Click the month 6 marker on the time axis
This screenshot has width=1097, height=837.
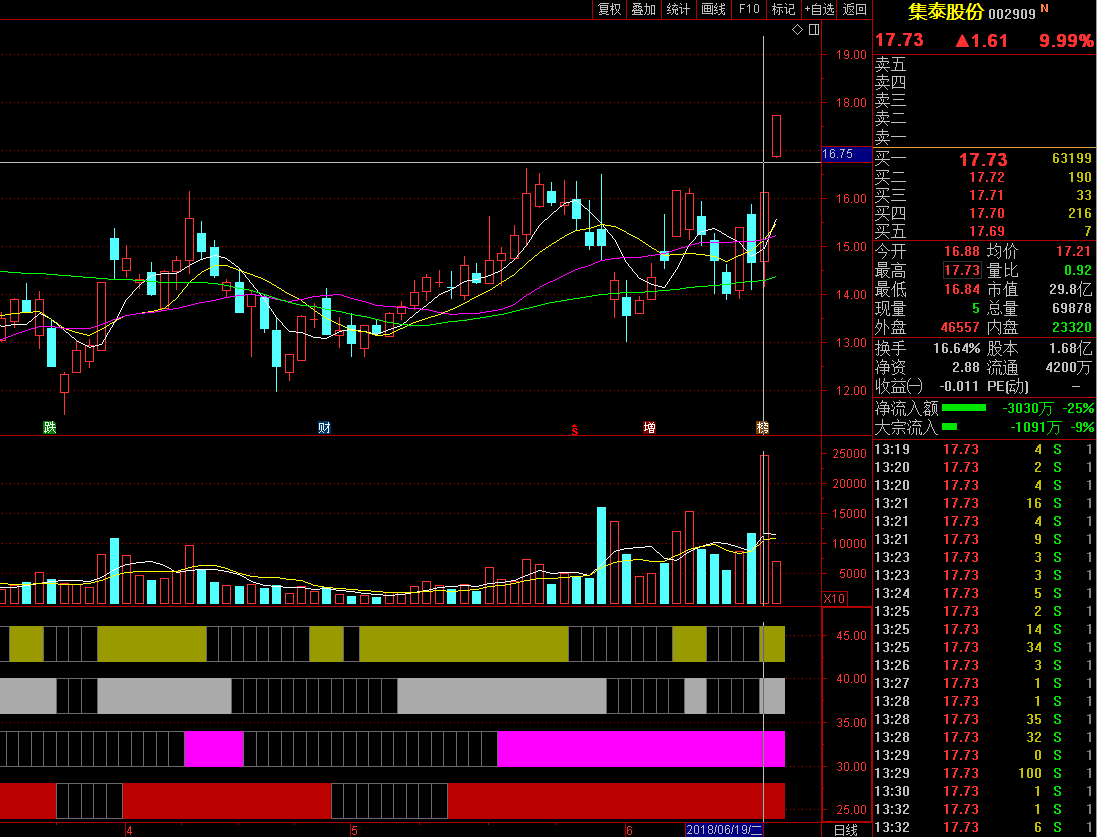click(x=629, y=831)
